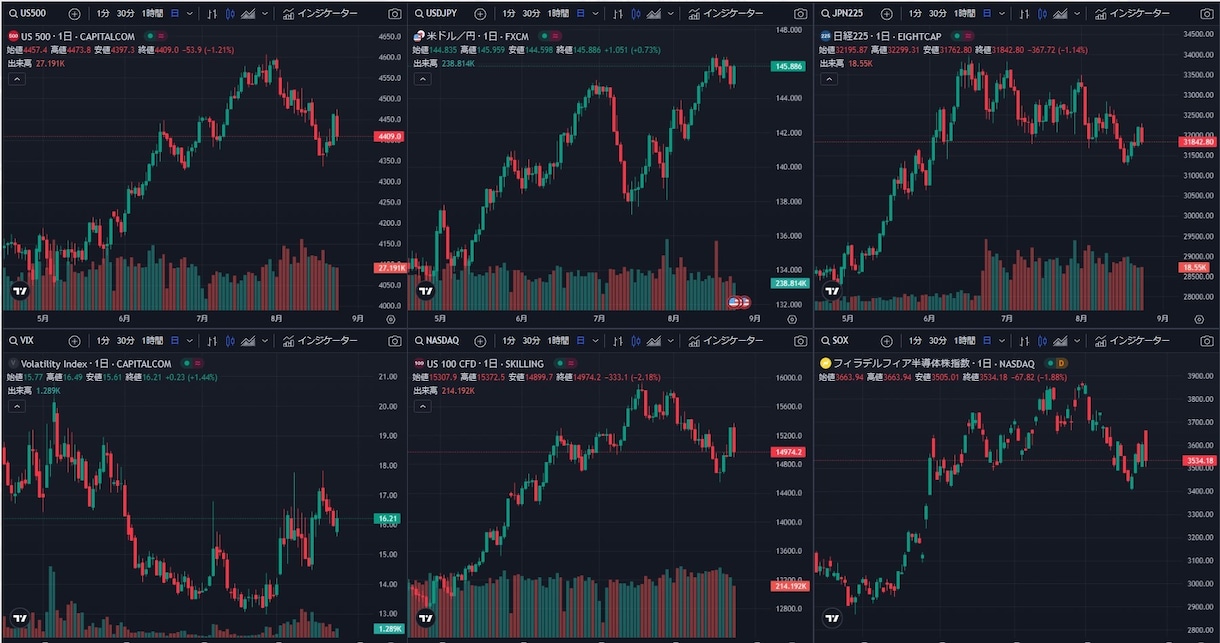The width and height of the screenshot is (1220, 643).
Task: Open symbol search for USDJPY chart
Action: pos(436,14)
